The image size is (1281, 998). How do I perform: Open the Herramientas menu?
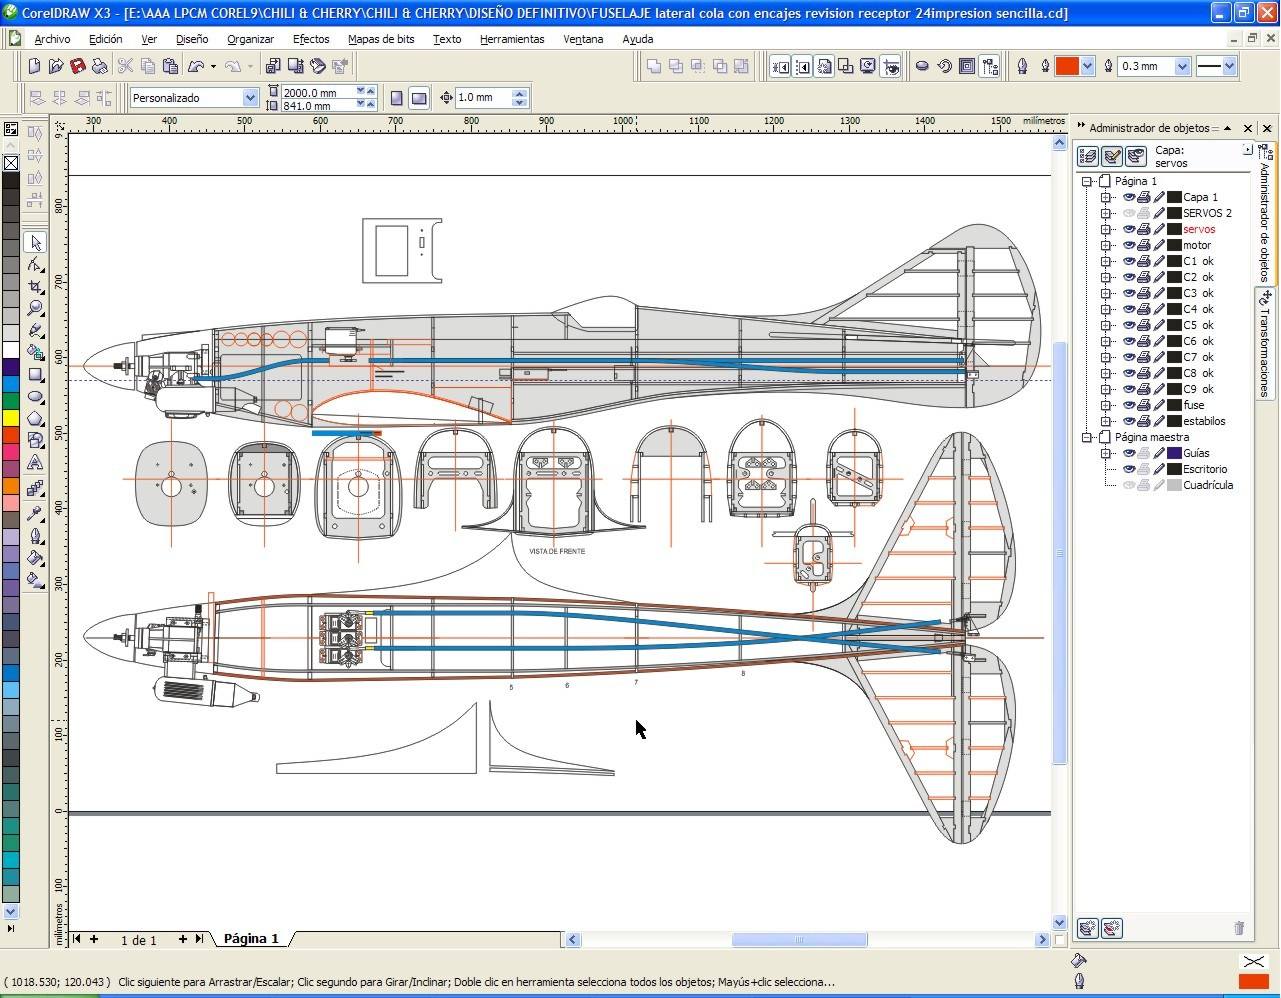pyautogui.click(x=511, y=39)
